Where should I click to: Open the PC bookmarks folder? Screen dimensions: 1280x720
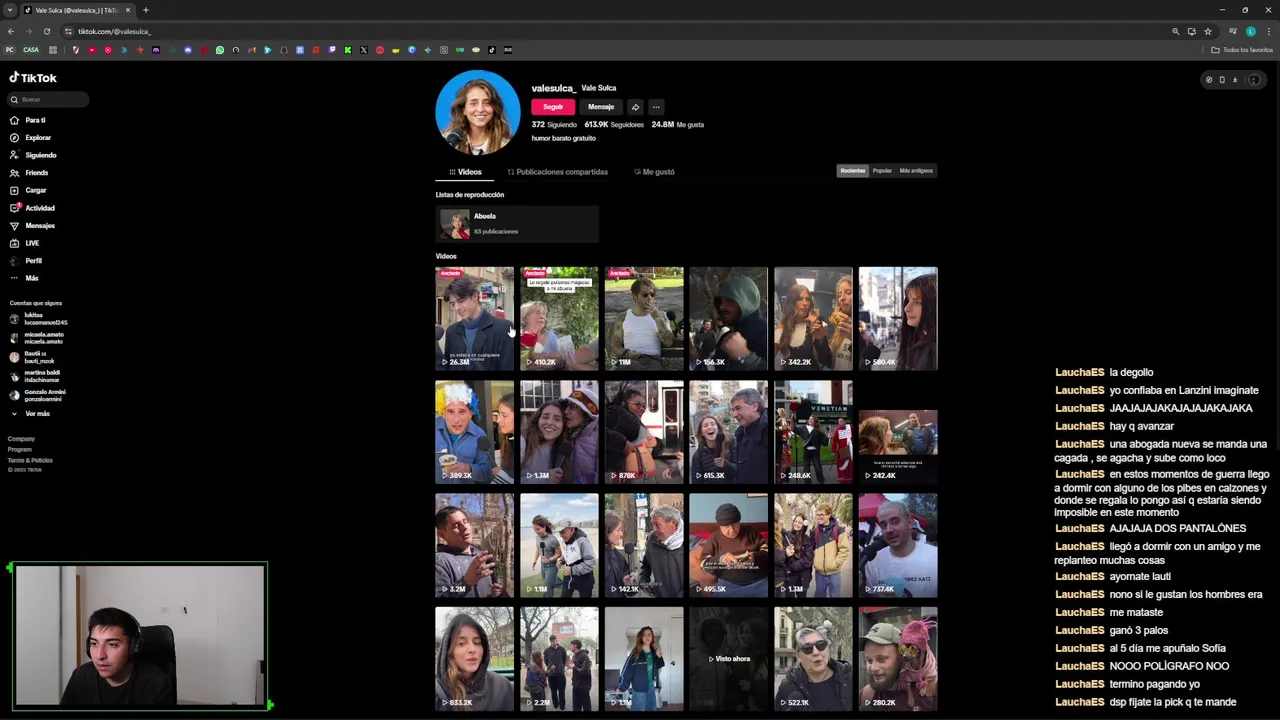[x=10, y=50]
